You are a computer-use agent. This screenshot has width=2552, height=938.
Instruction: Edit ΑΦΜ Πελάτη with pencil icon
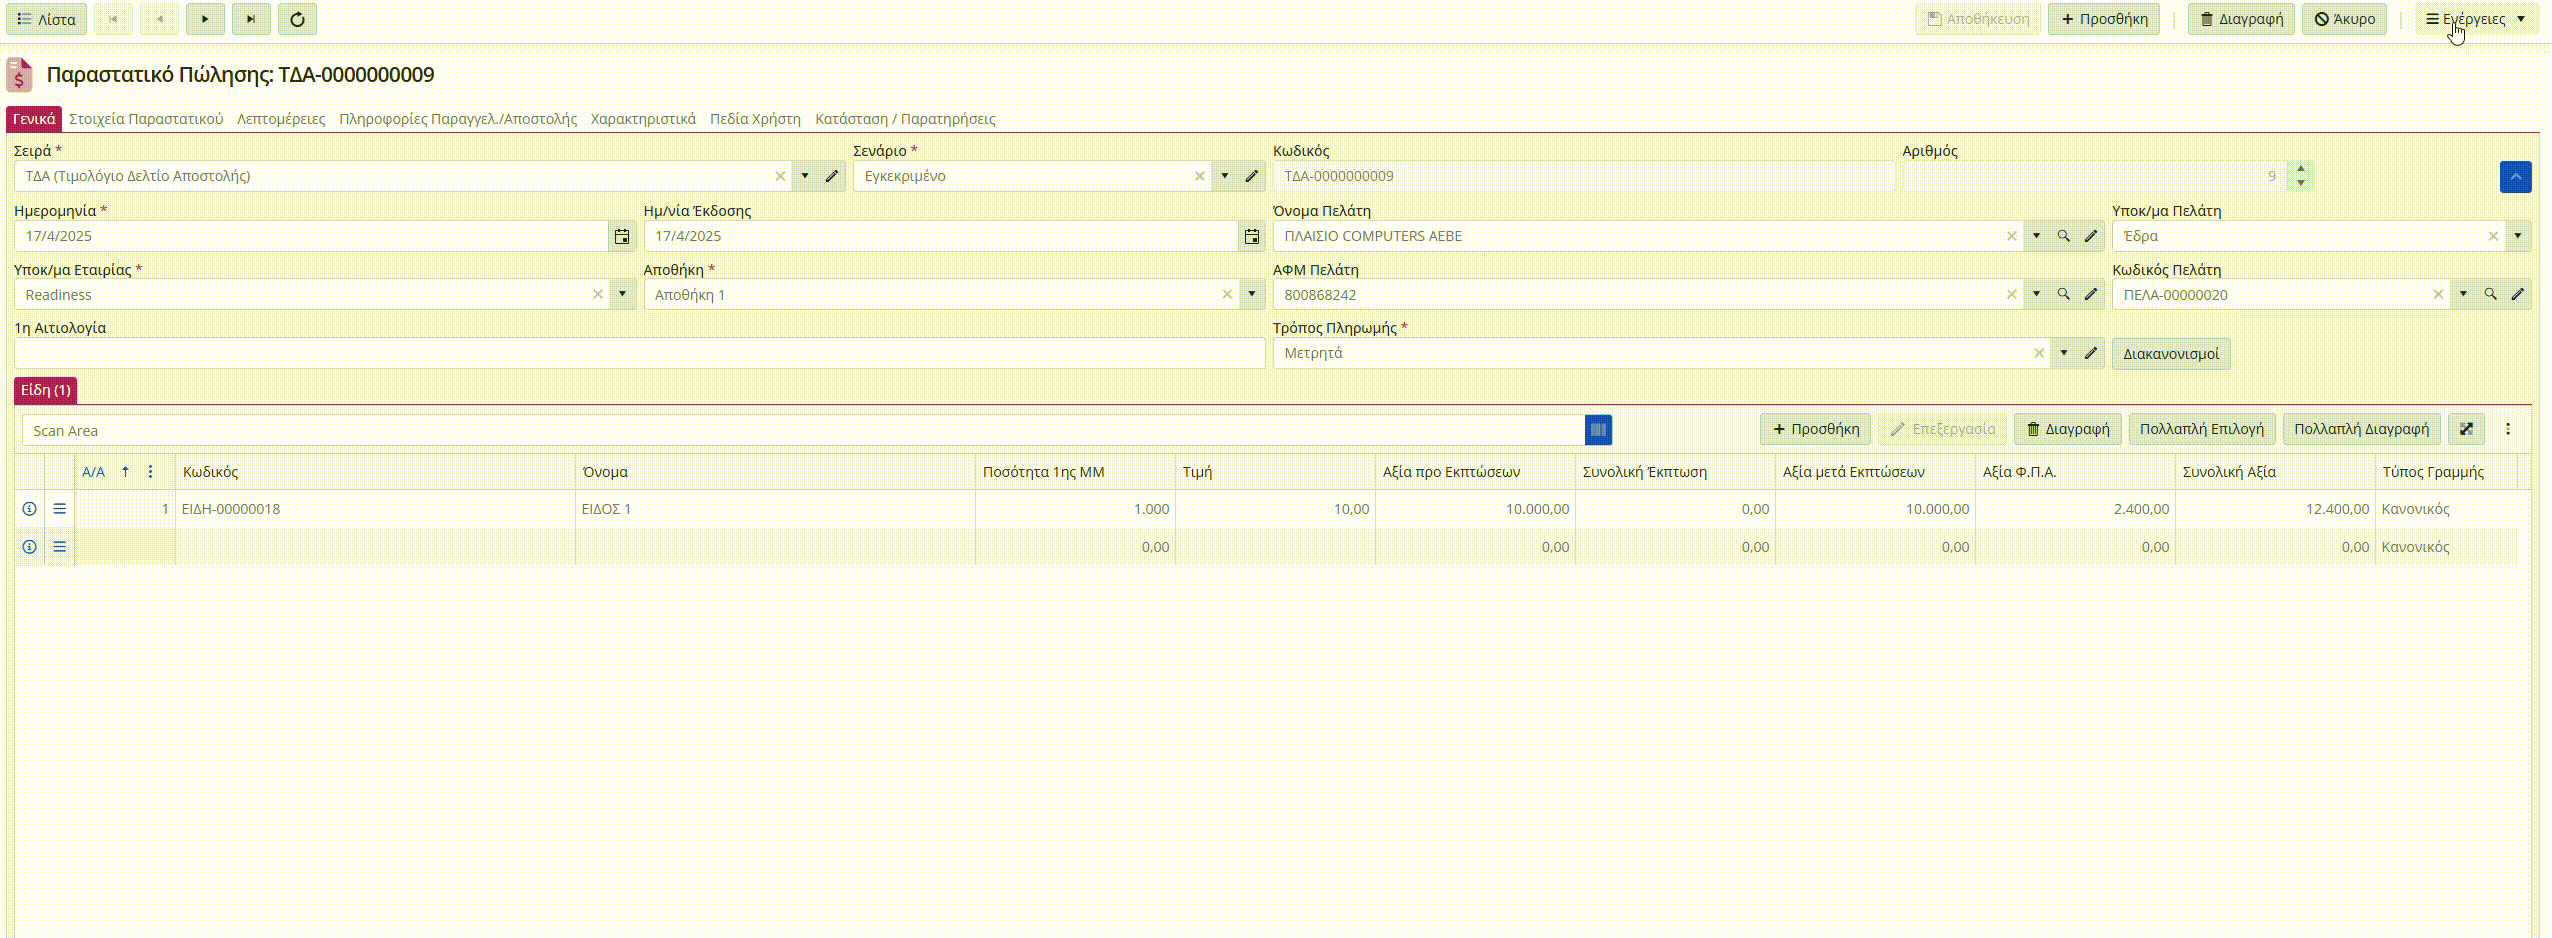pyautogui.click(x=2091, y=294)
